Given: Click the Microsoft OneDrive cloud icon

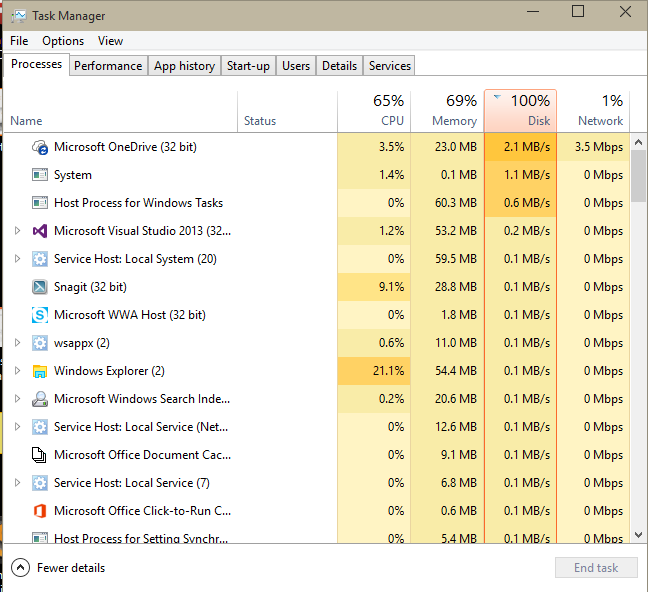Looking at the screenshot, I should [40, 147].
